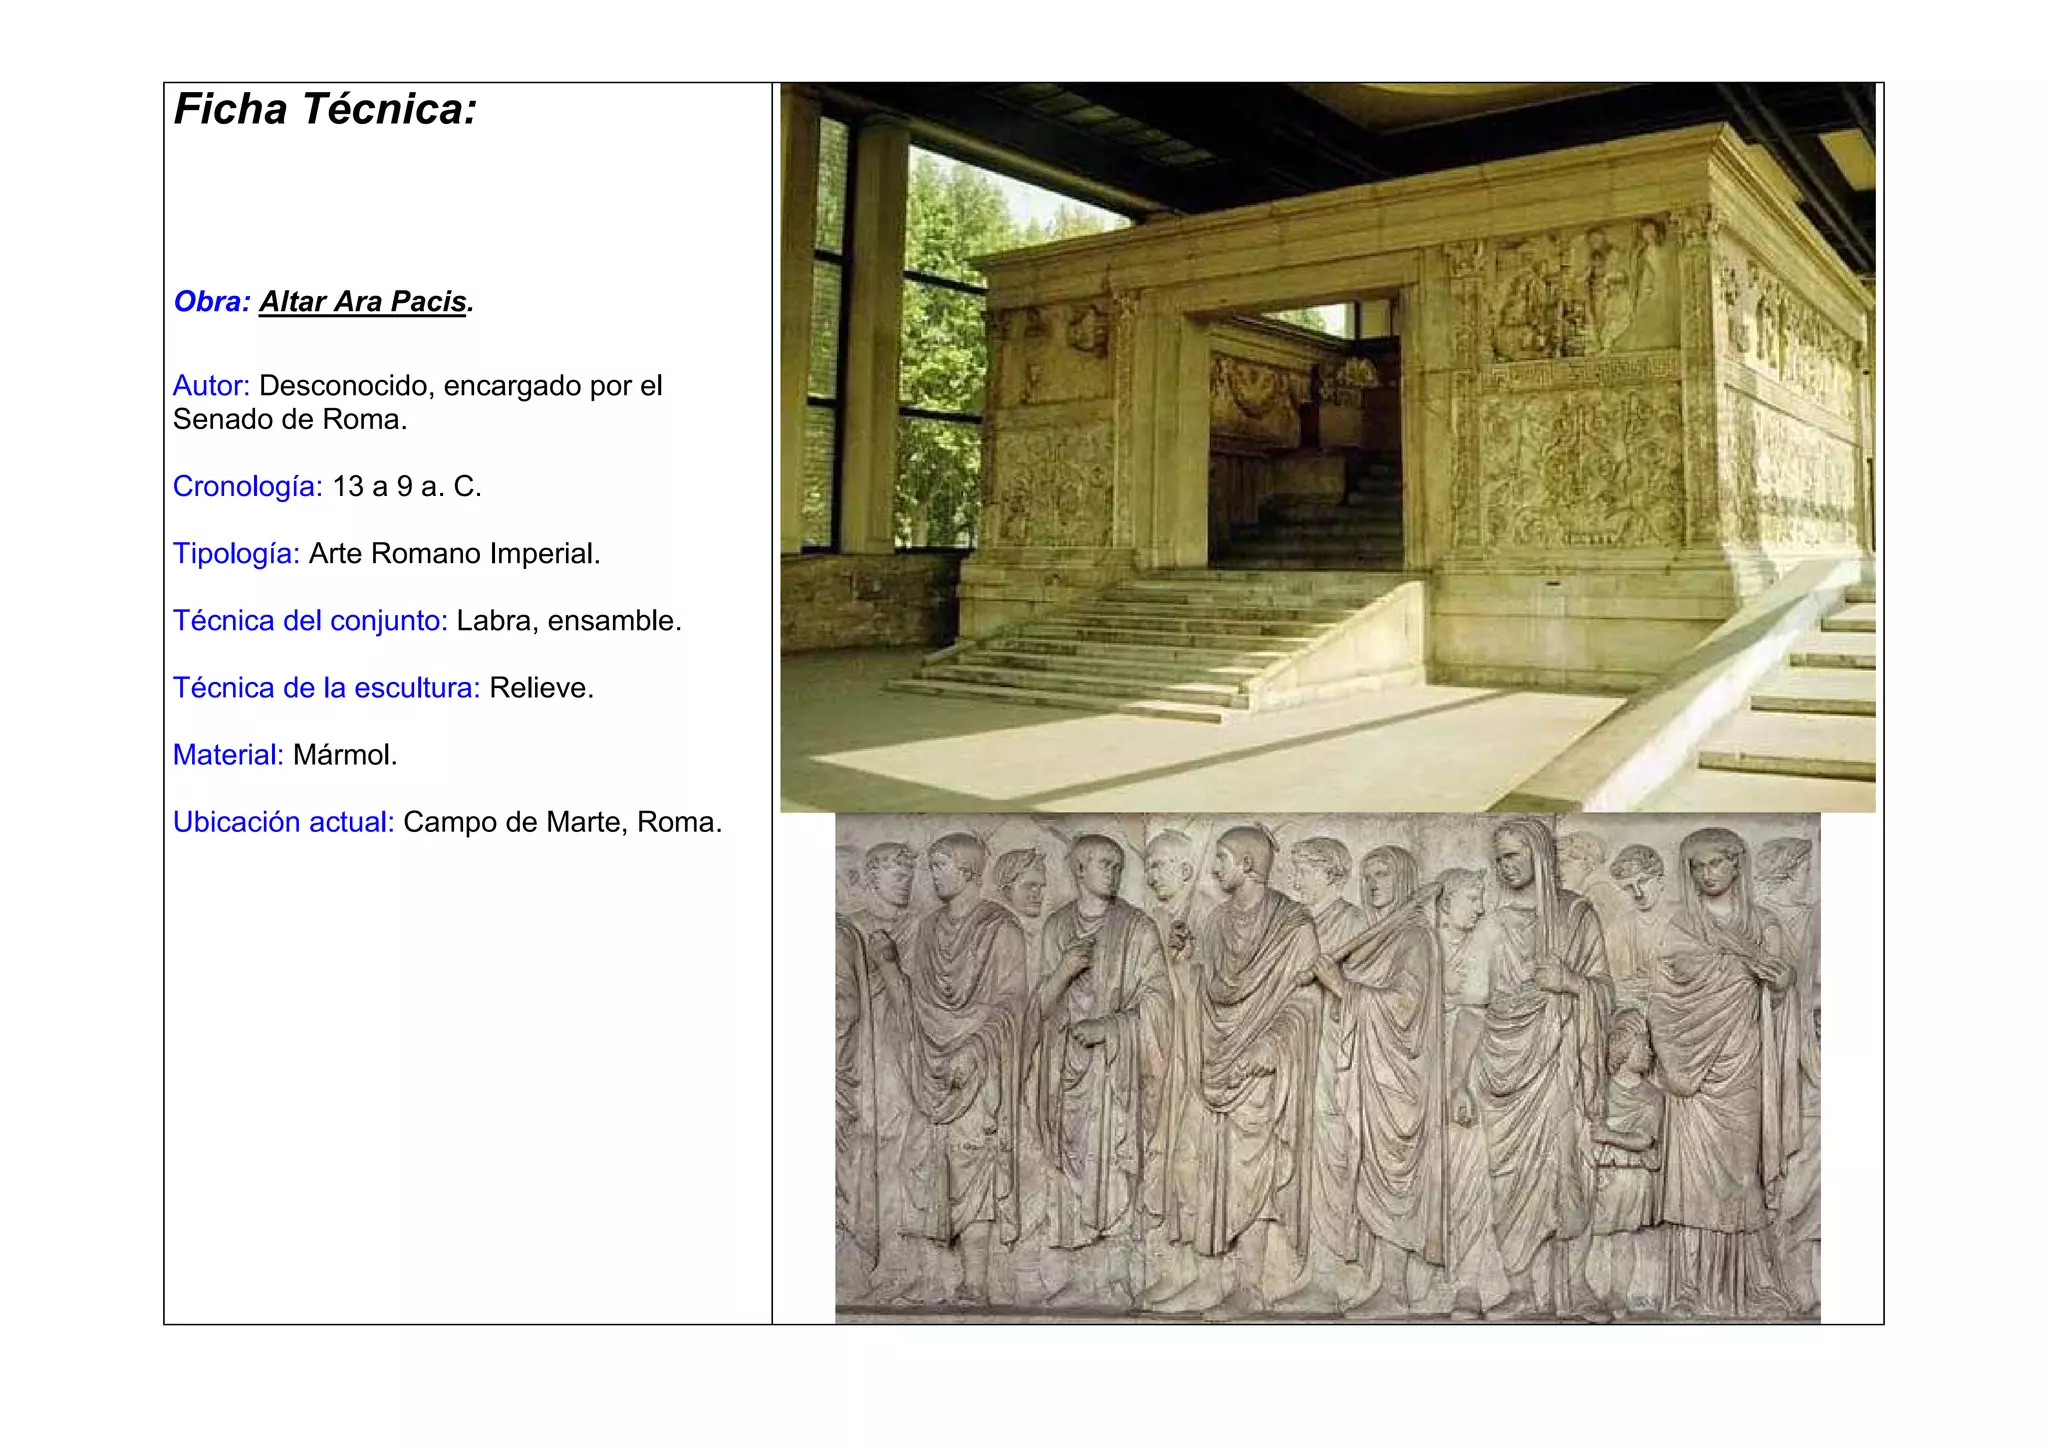This screenshot has height=1448, width=2048.
Task: Click the Técnica de la escultura label
Action: [326, 688]
